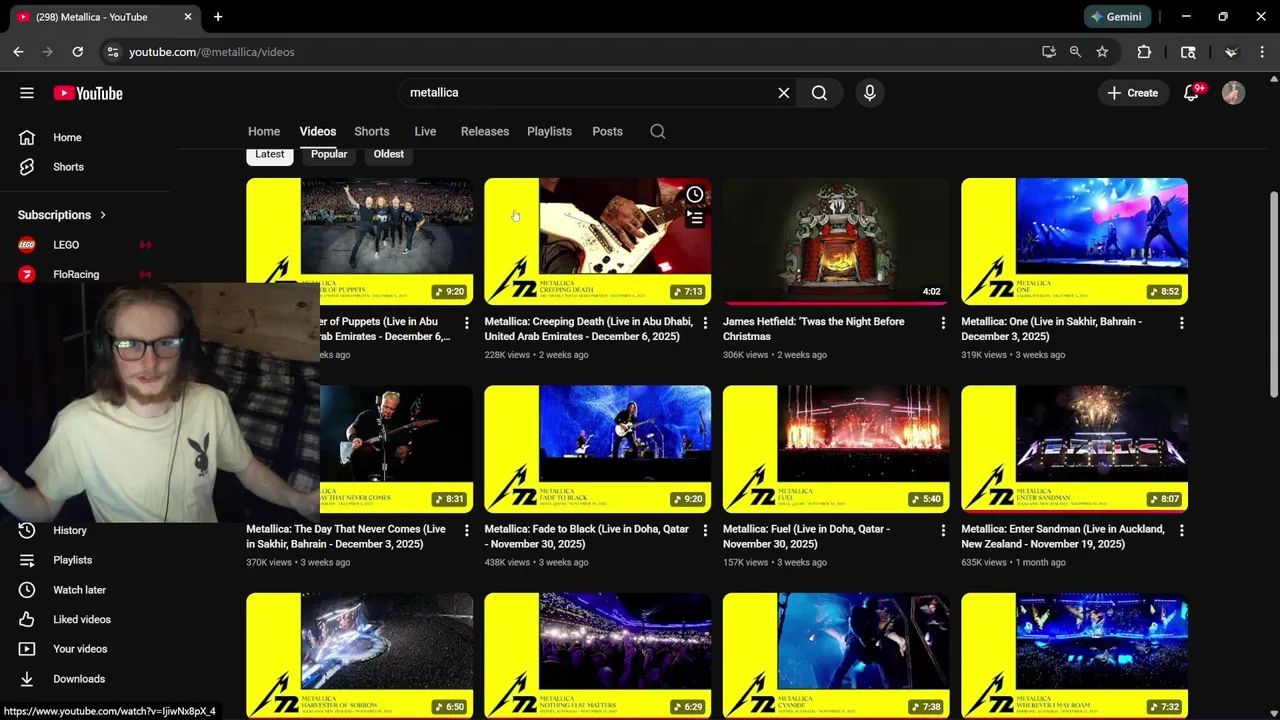Open options menu for Fuel Live in Doha
1280x720 pixels.
pyautogui.click(x=943, y=530)
